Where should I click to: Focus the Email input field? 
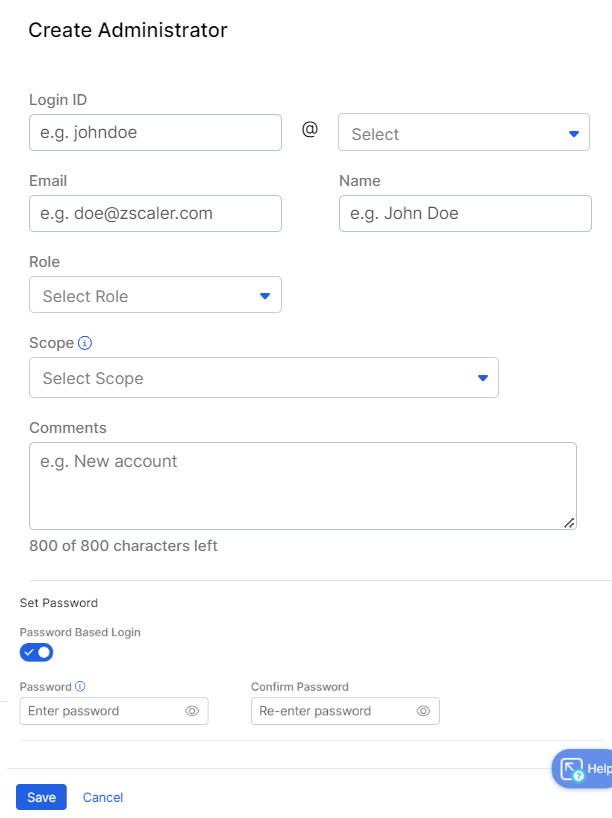(155, 213)
